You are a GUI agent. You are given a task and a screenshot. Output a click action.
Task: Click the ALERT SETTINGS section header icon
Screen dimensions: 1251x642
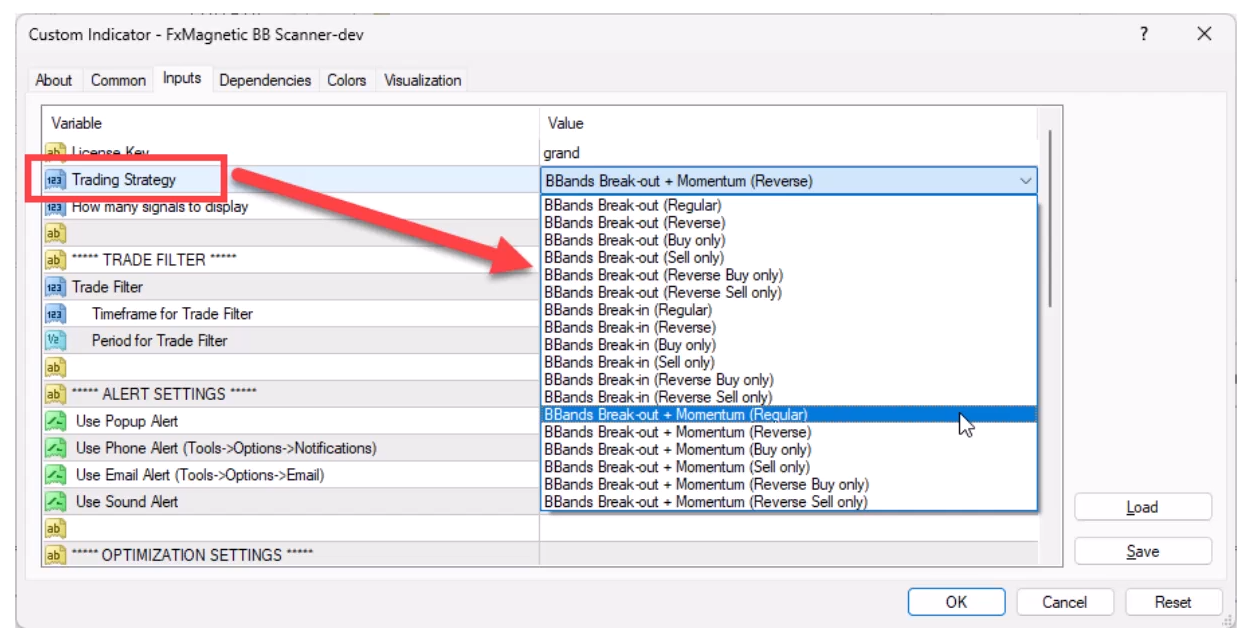(54, 394)
